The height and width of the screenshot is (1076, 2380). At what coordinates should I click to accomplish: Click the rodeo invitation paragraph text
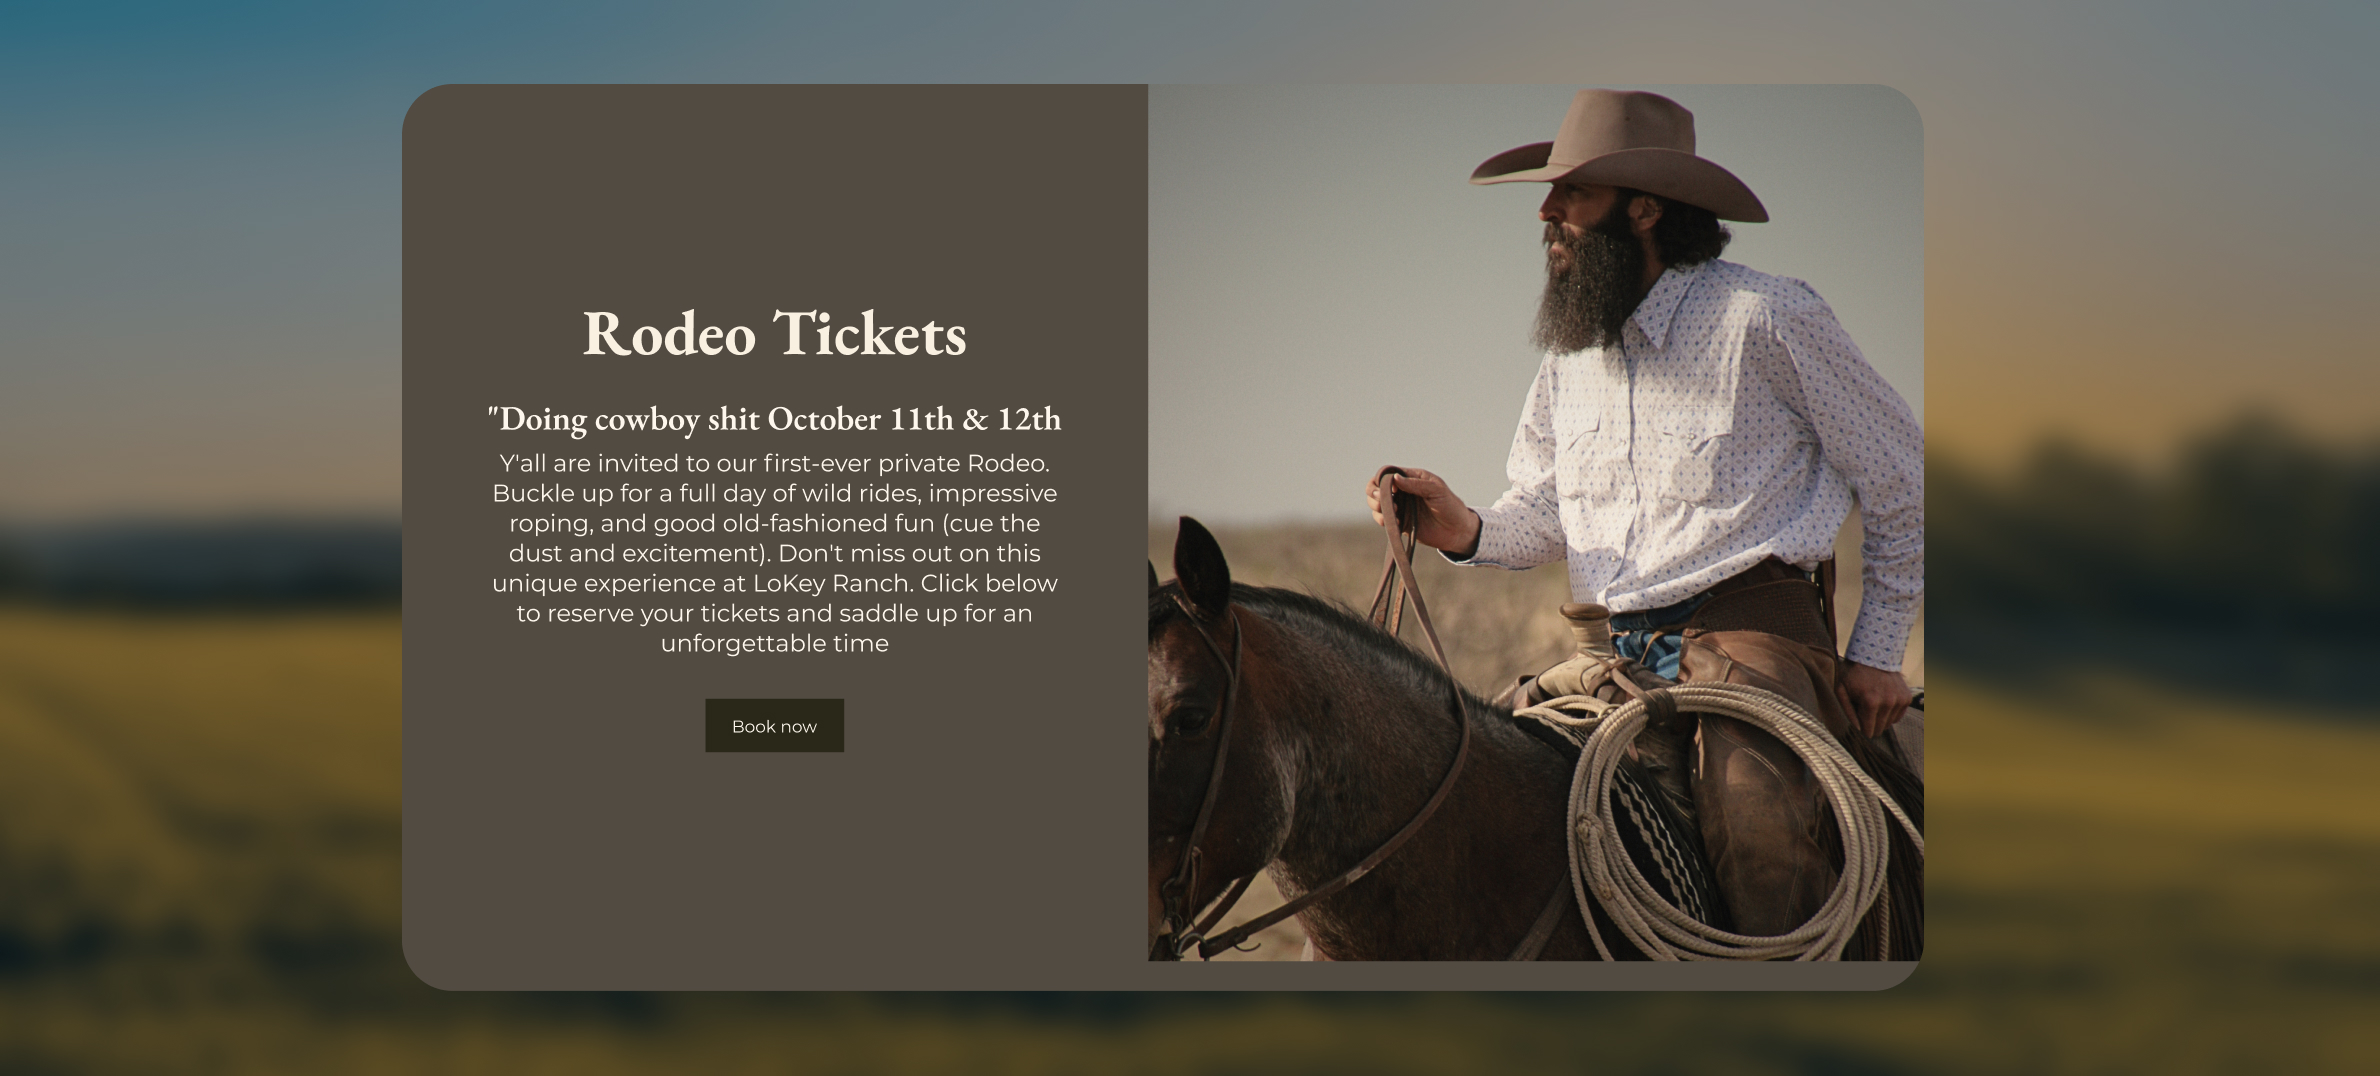click(774, 553)
